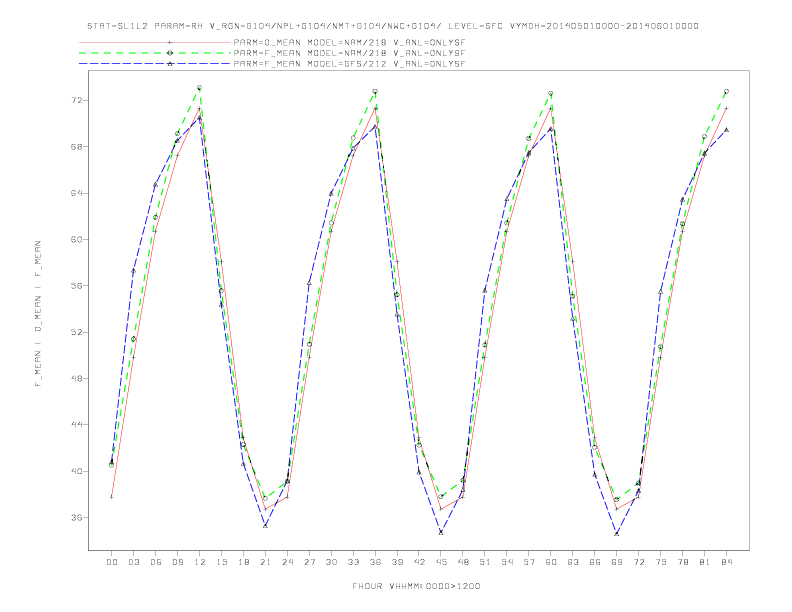Click x-axis tick label 18

pos(243,562)
